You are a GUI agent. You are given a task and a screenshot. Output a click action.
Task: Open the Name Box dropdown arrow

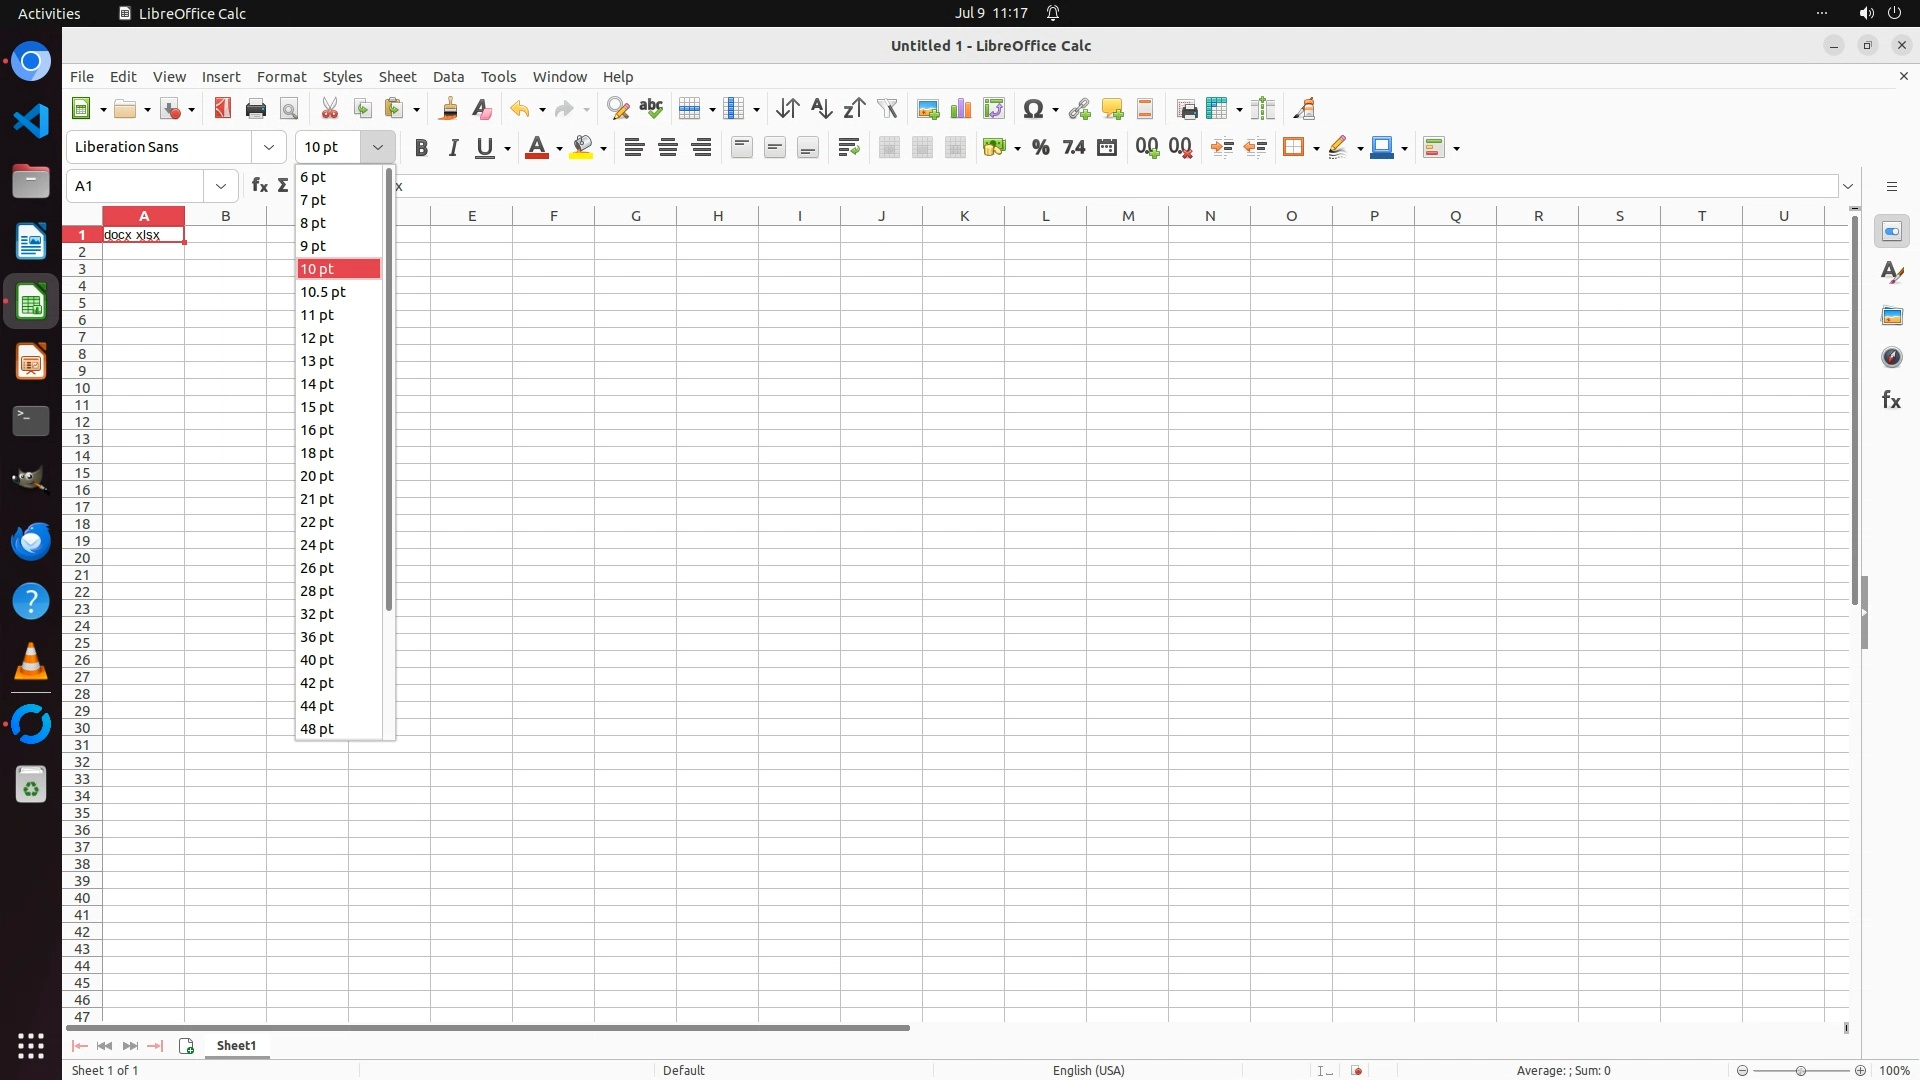tap(221, 186)
